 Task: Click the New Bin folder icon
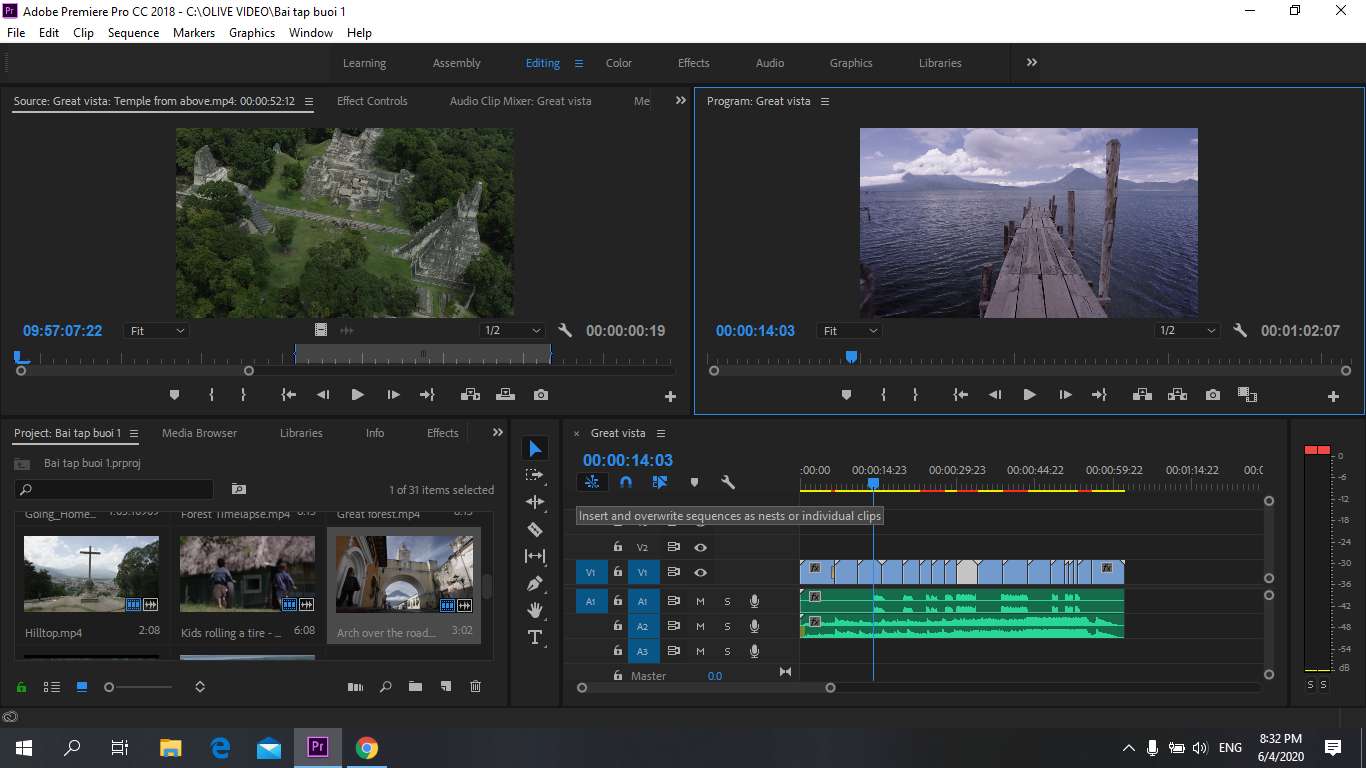click(x=415, y=687)
